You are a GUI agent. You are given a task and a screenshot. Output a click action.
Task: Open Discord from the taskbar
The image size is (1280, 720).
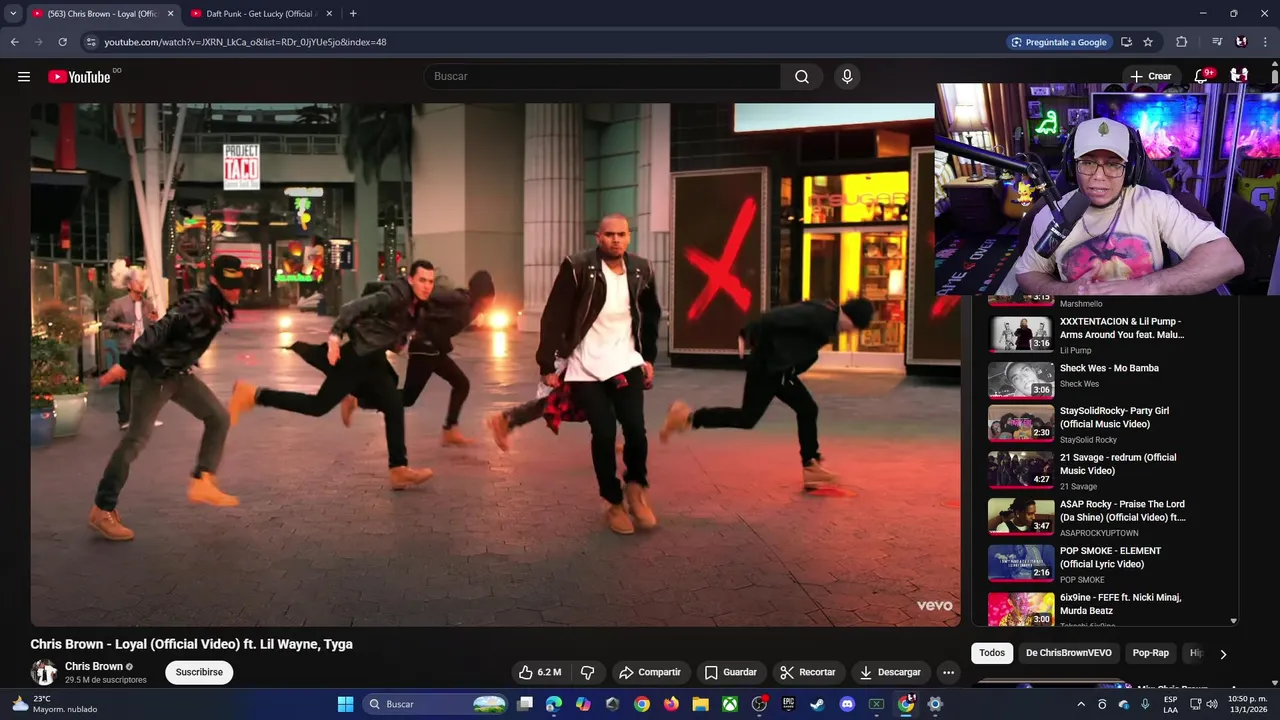coord(847,704)
